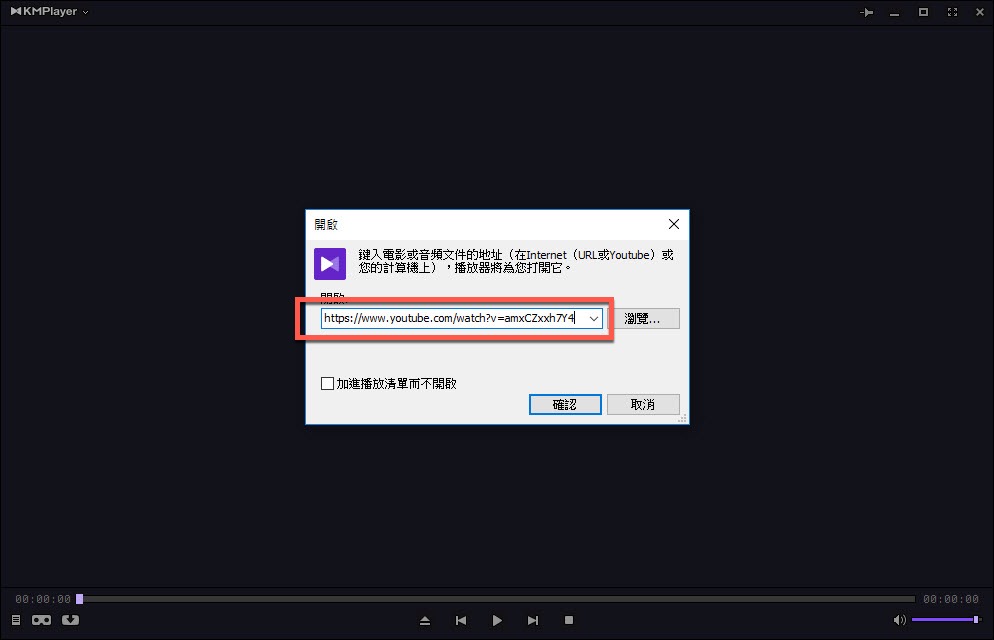Click the playback seek bar

pos(496,599)
